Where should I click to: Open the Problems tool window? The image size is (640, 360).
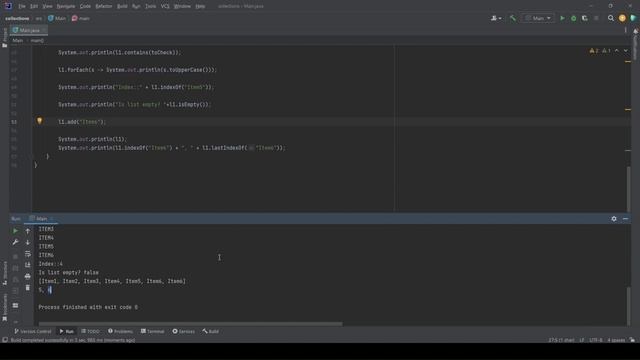(x=120, y=331)
